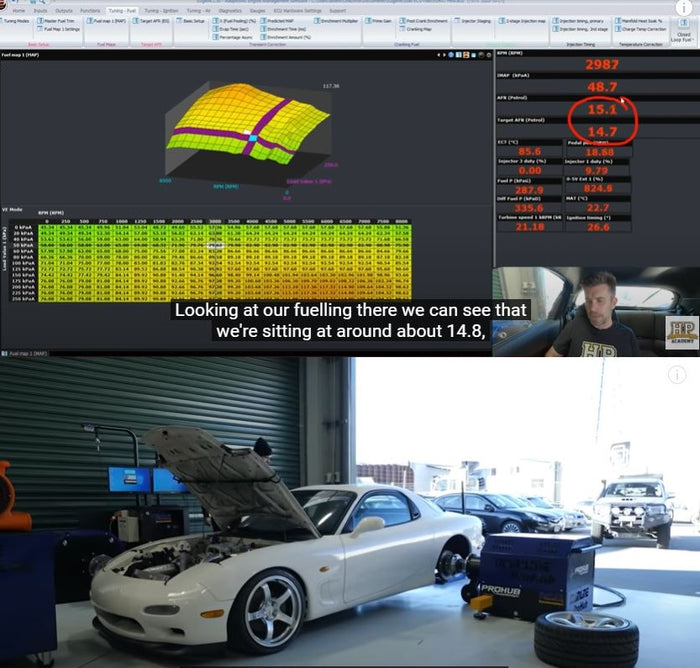Switch to the Inputs ribbon tab
The height and width of the screenshot is (668, 700).
pos(40,10)
